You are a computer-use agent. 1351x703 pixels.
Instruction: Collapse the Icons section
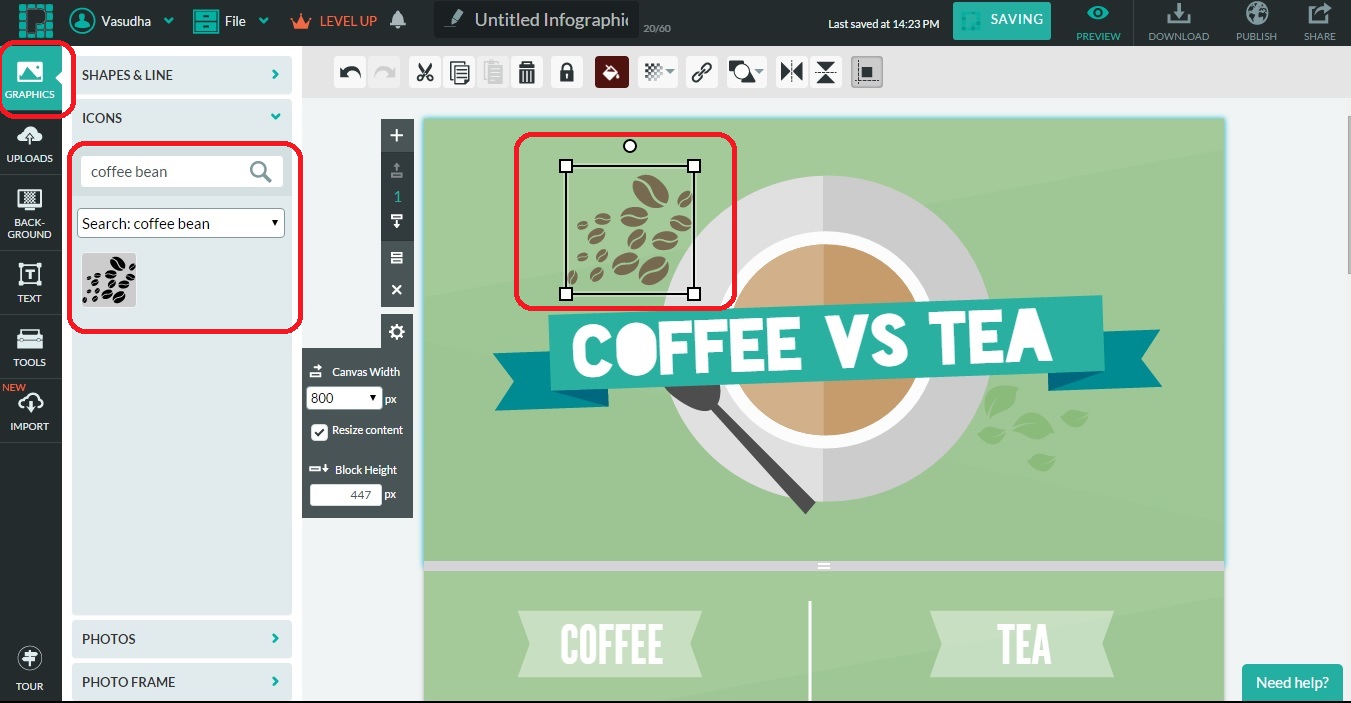tap(182, 118)
